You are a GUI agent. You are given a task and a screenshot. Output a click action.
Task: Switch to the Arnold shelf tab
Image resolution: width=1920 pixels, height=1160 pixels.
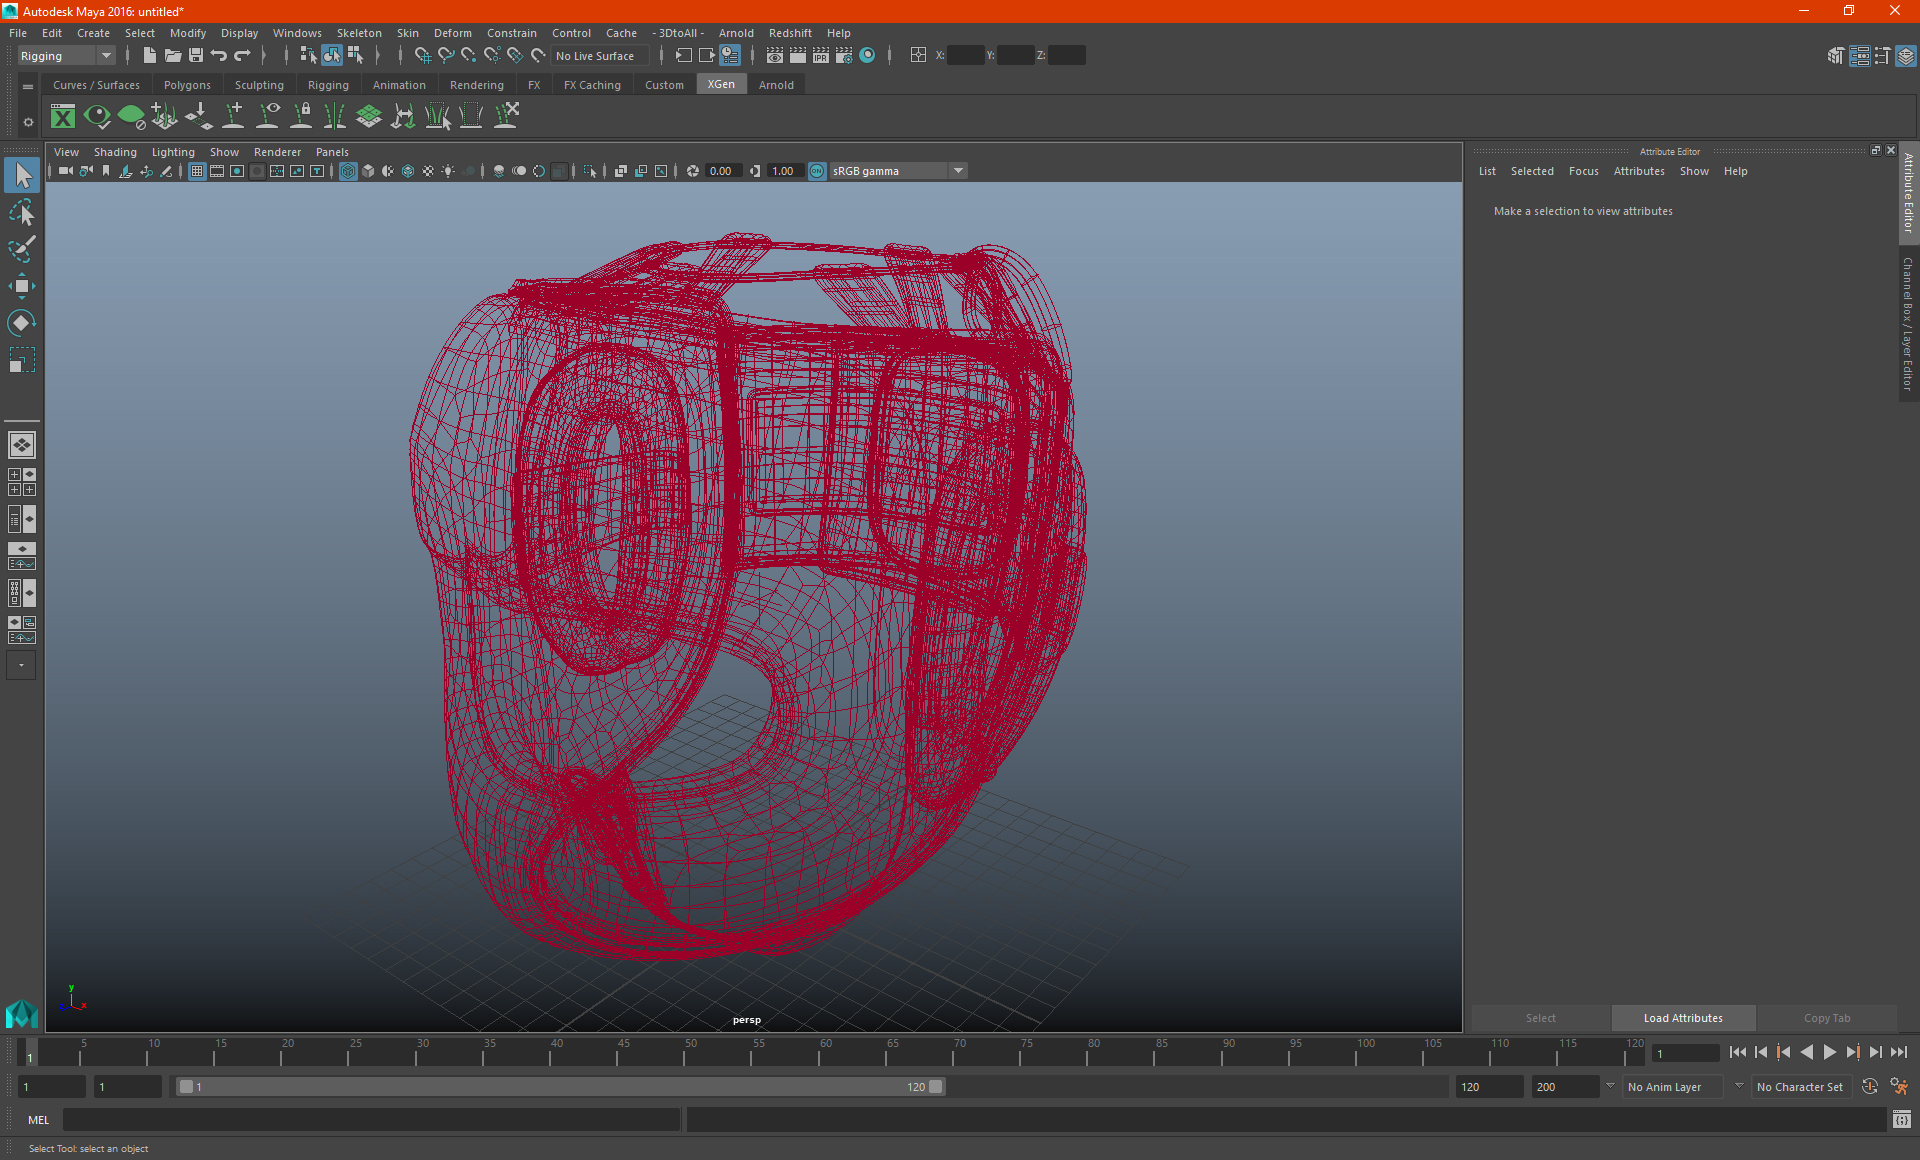[x=776, y=85]
